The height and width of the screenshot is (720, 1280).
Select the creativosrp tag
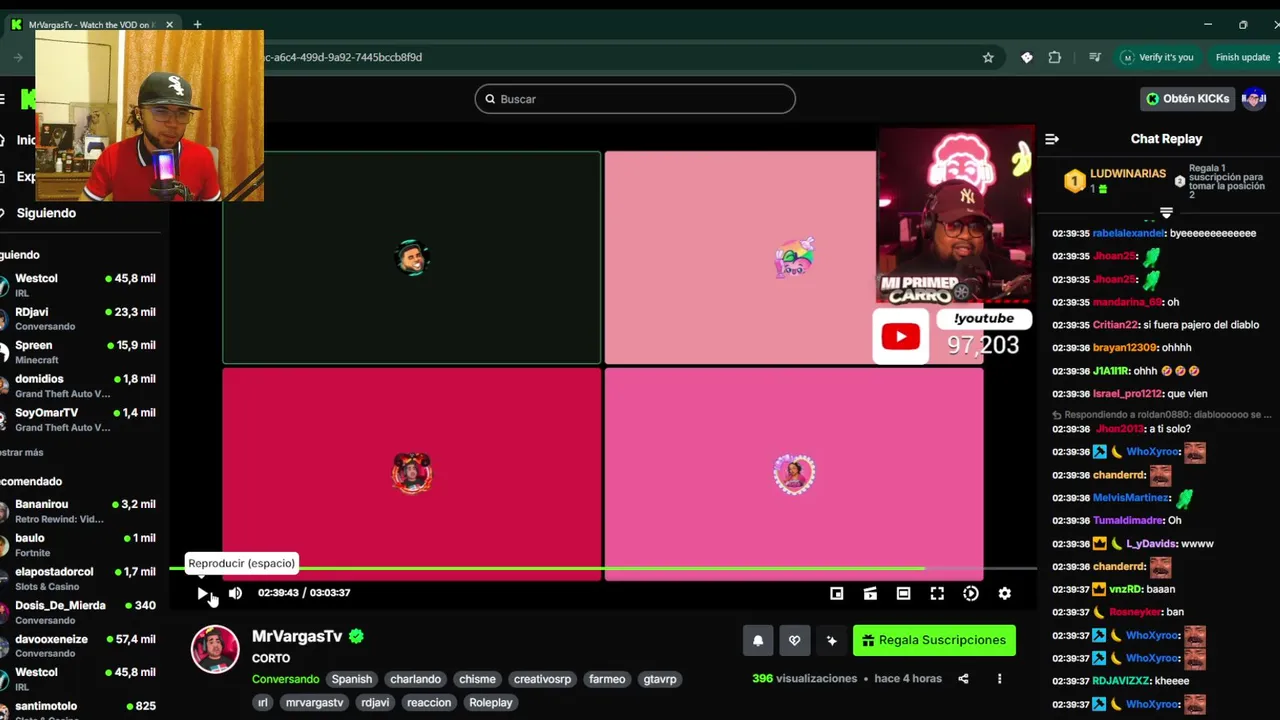coord(542,679)
